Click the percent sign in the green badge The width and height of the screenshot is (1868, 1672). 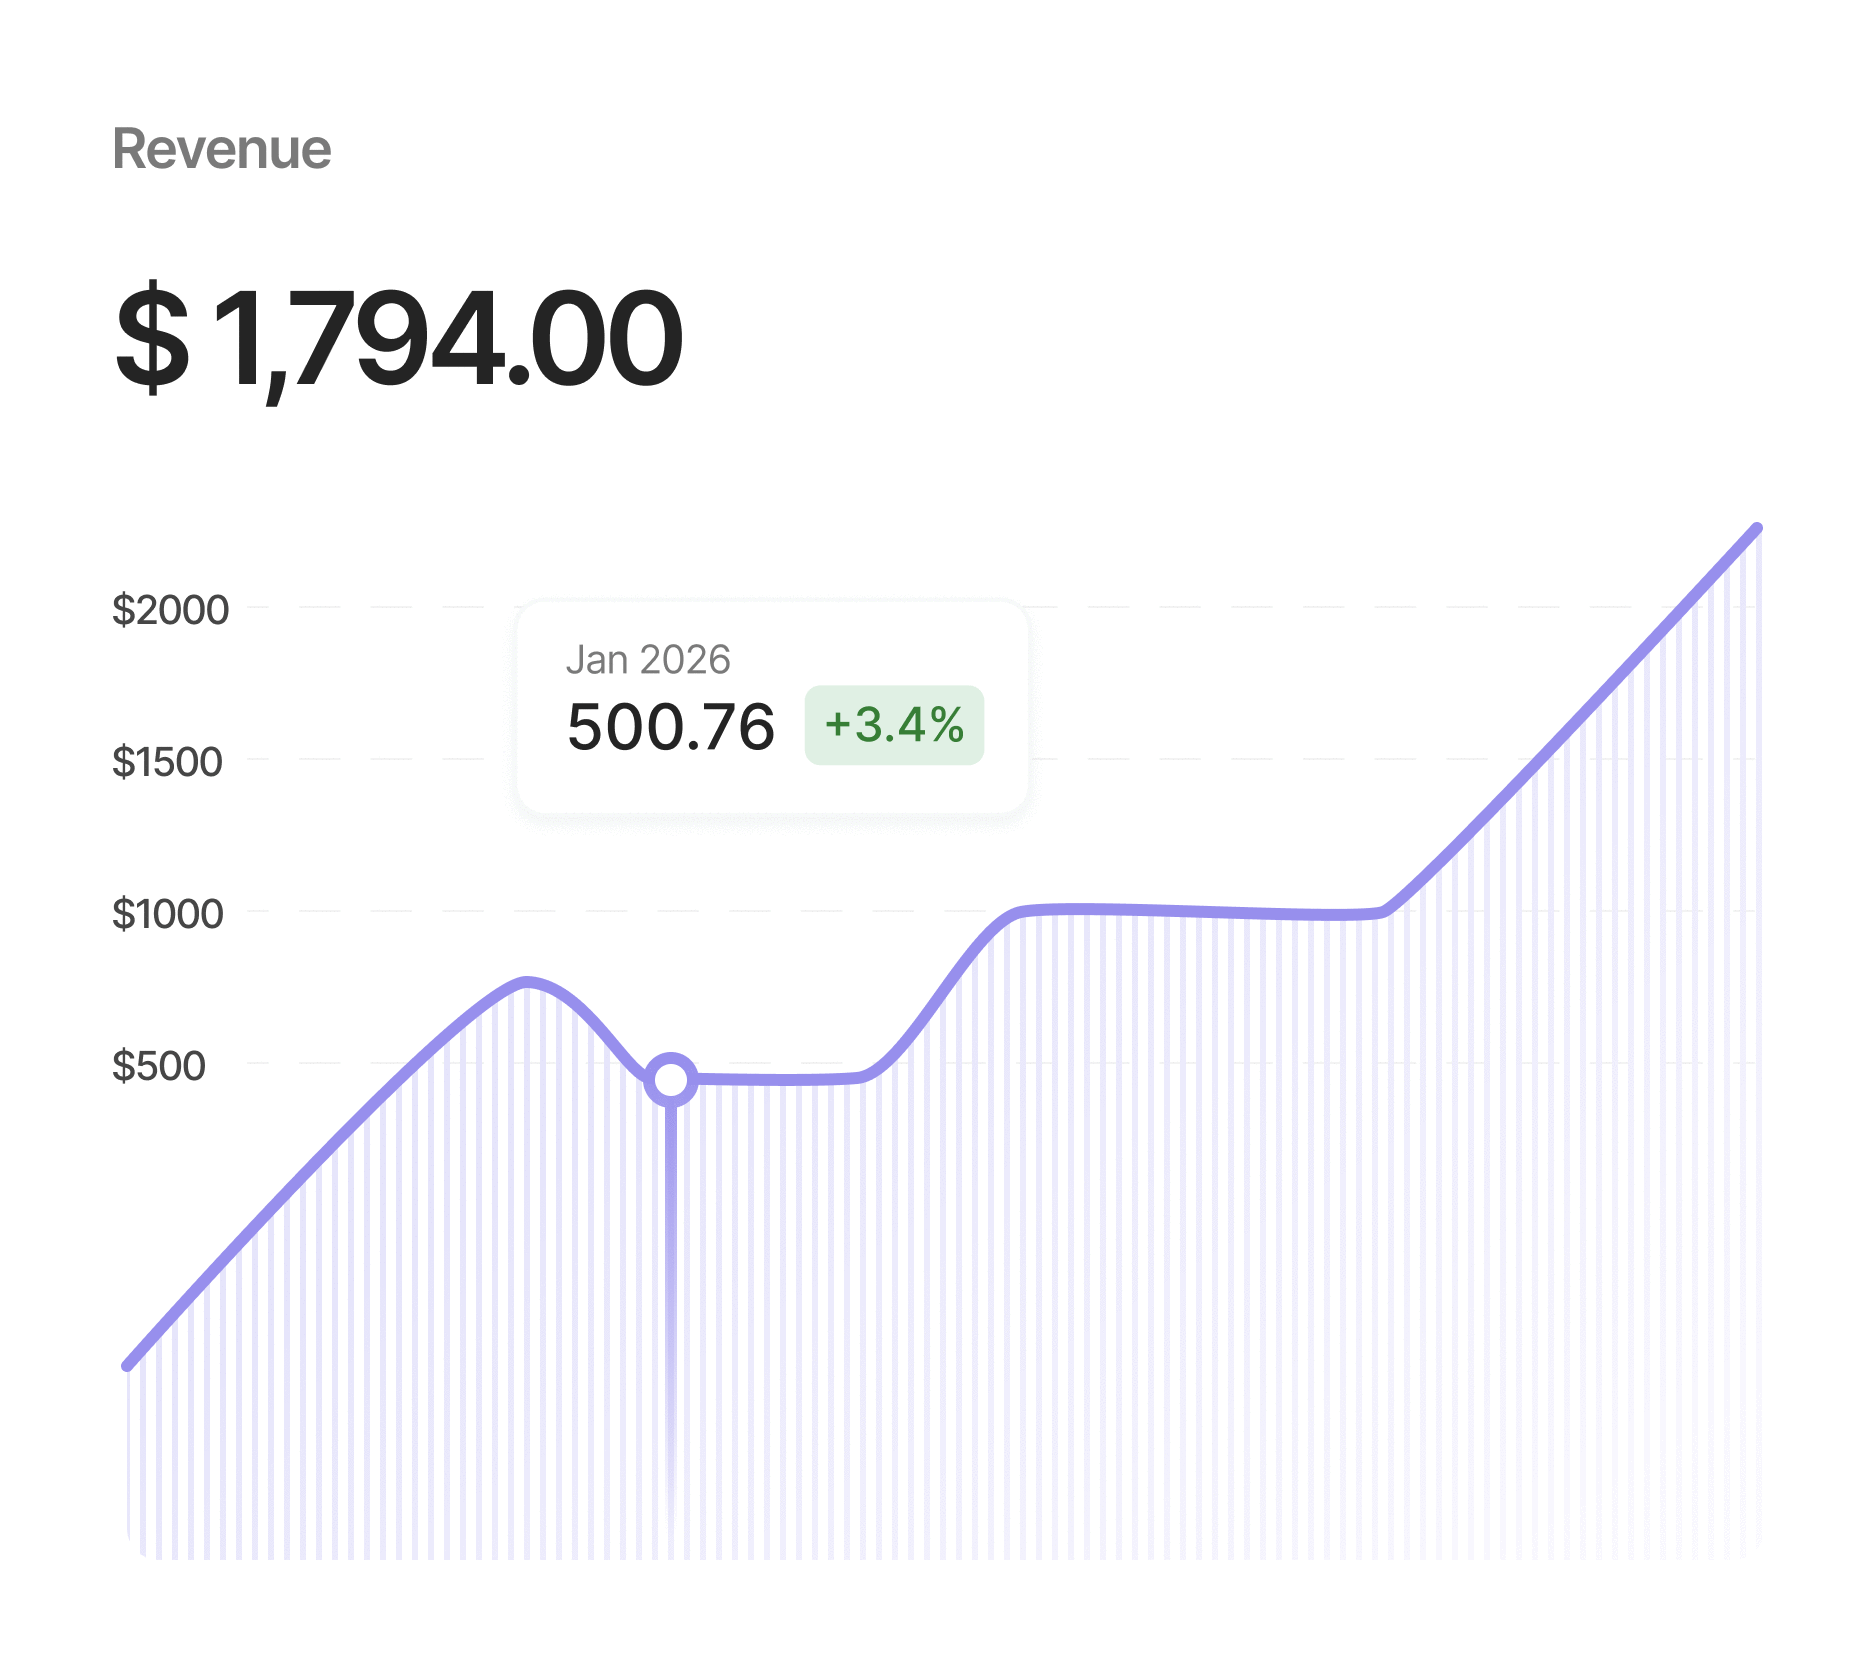(947, 725)
